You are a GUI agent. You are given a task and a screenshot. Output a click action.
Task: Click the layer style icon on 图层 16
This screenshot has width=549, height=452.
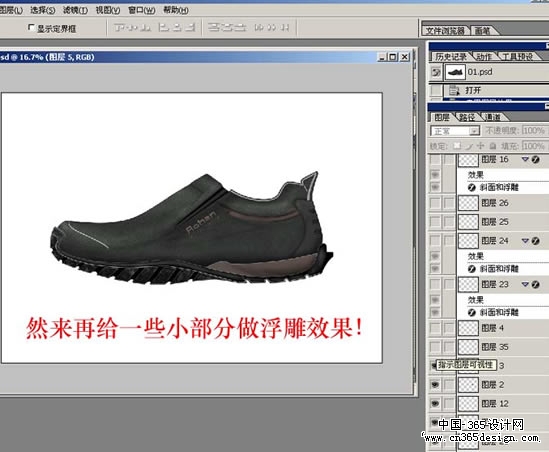coord(535,159)
